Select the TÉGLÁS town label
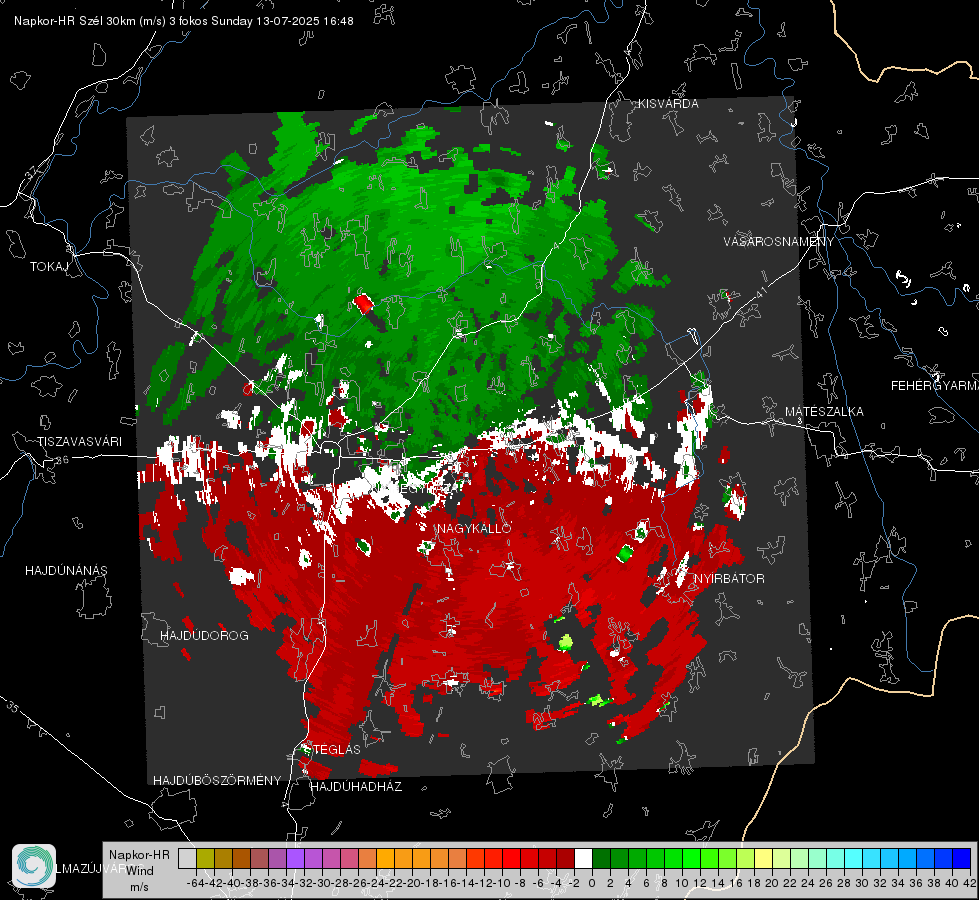This screenshot has width=979, height=900. click(337, 750)
